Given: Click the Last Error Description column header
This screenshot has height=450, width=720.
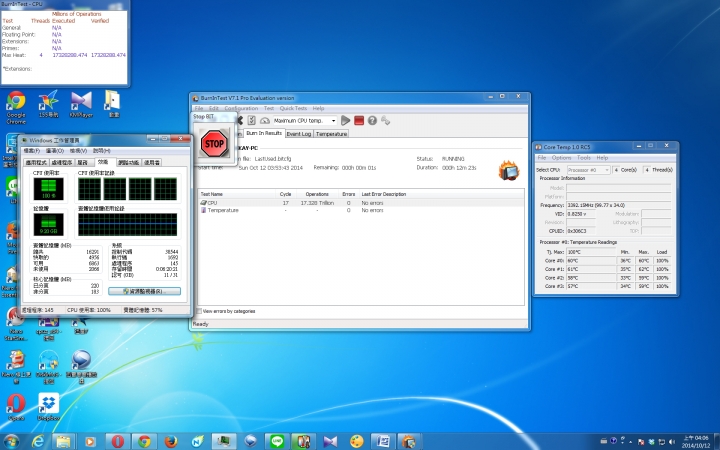Looking at the screenshot, I should pos(441,194).
